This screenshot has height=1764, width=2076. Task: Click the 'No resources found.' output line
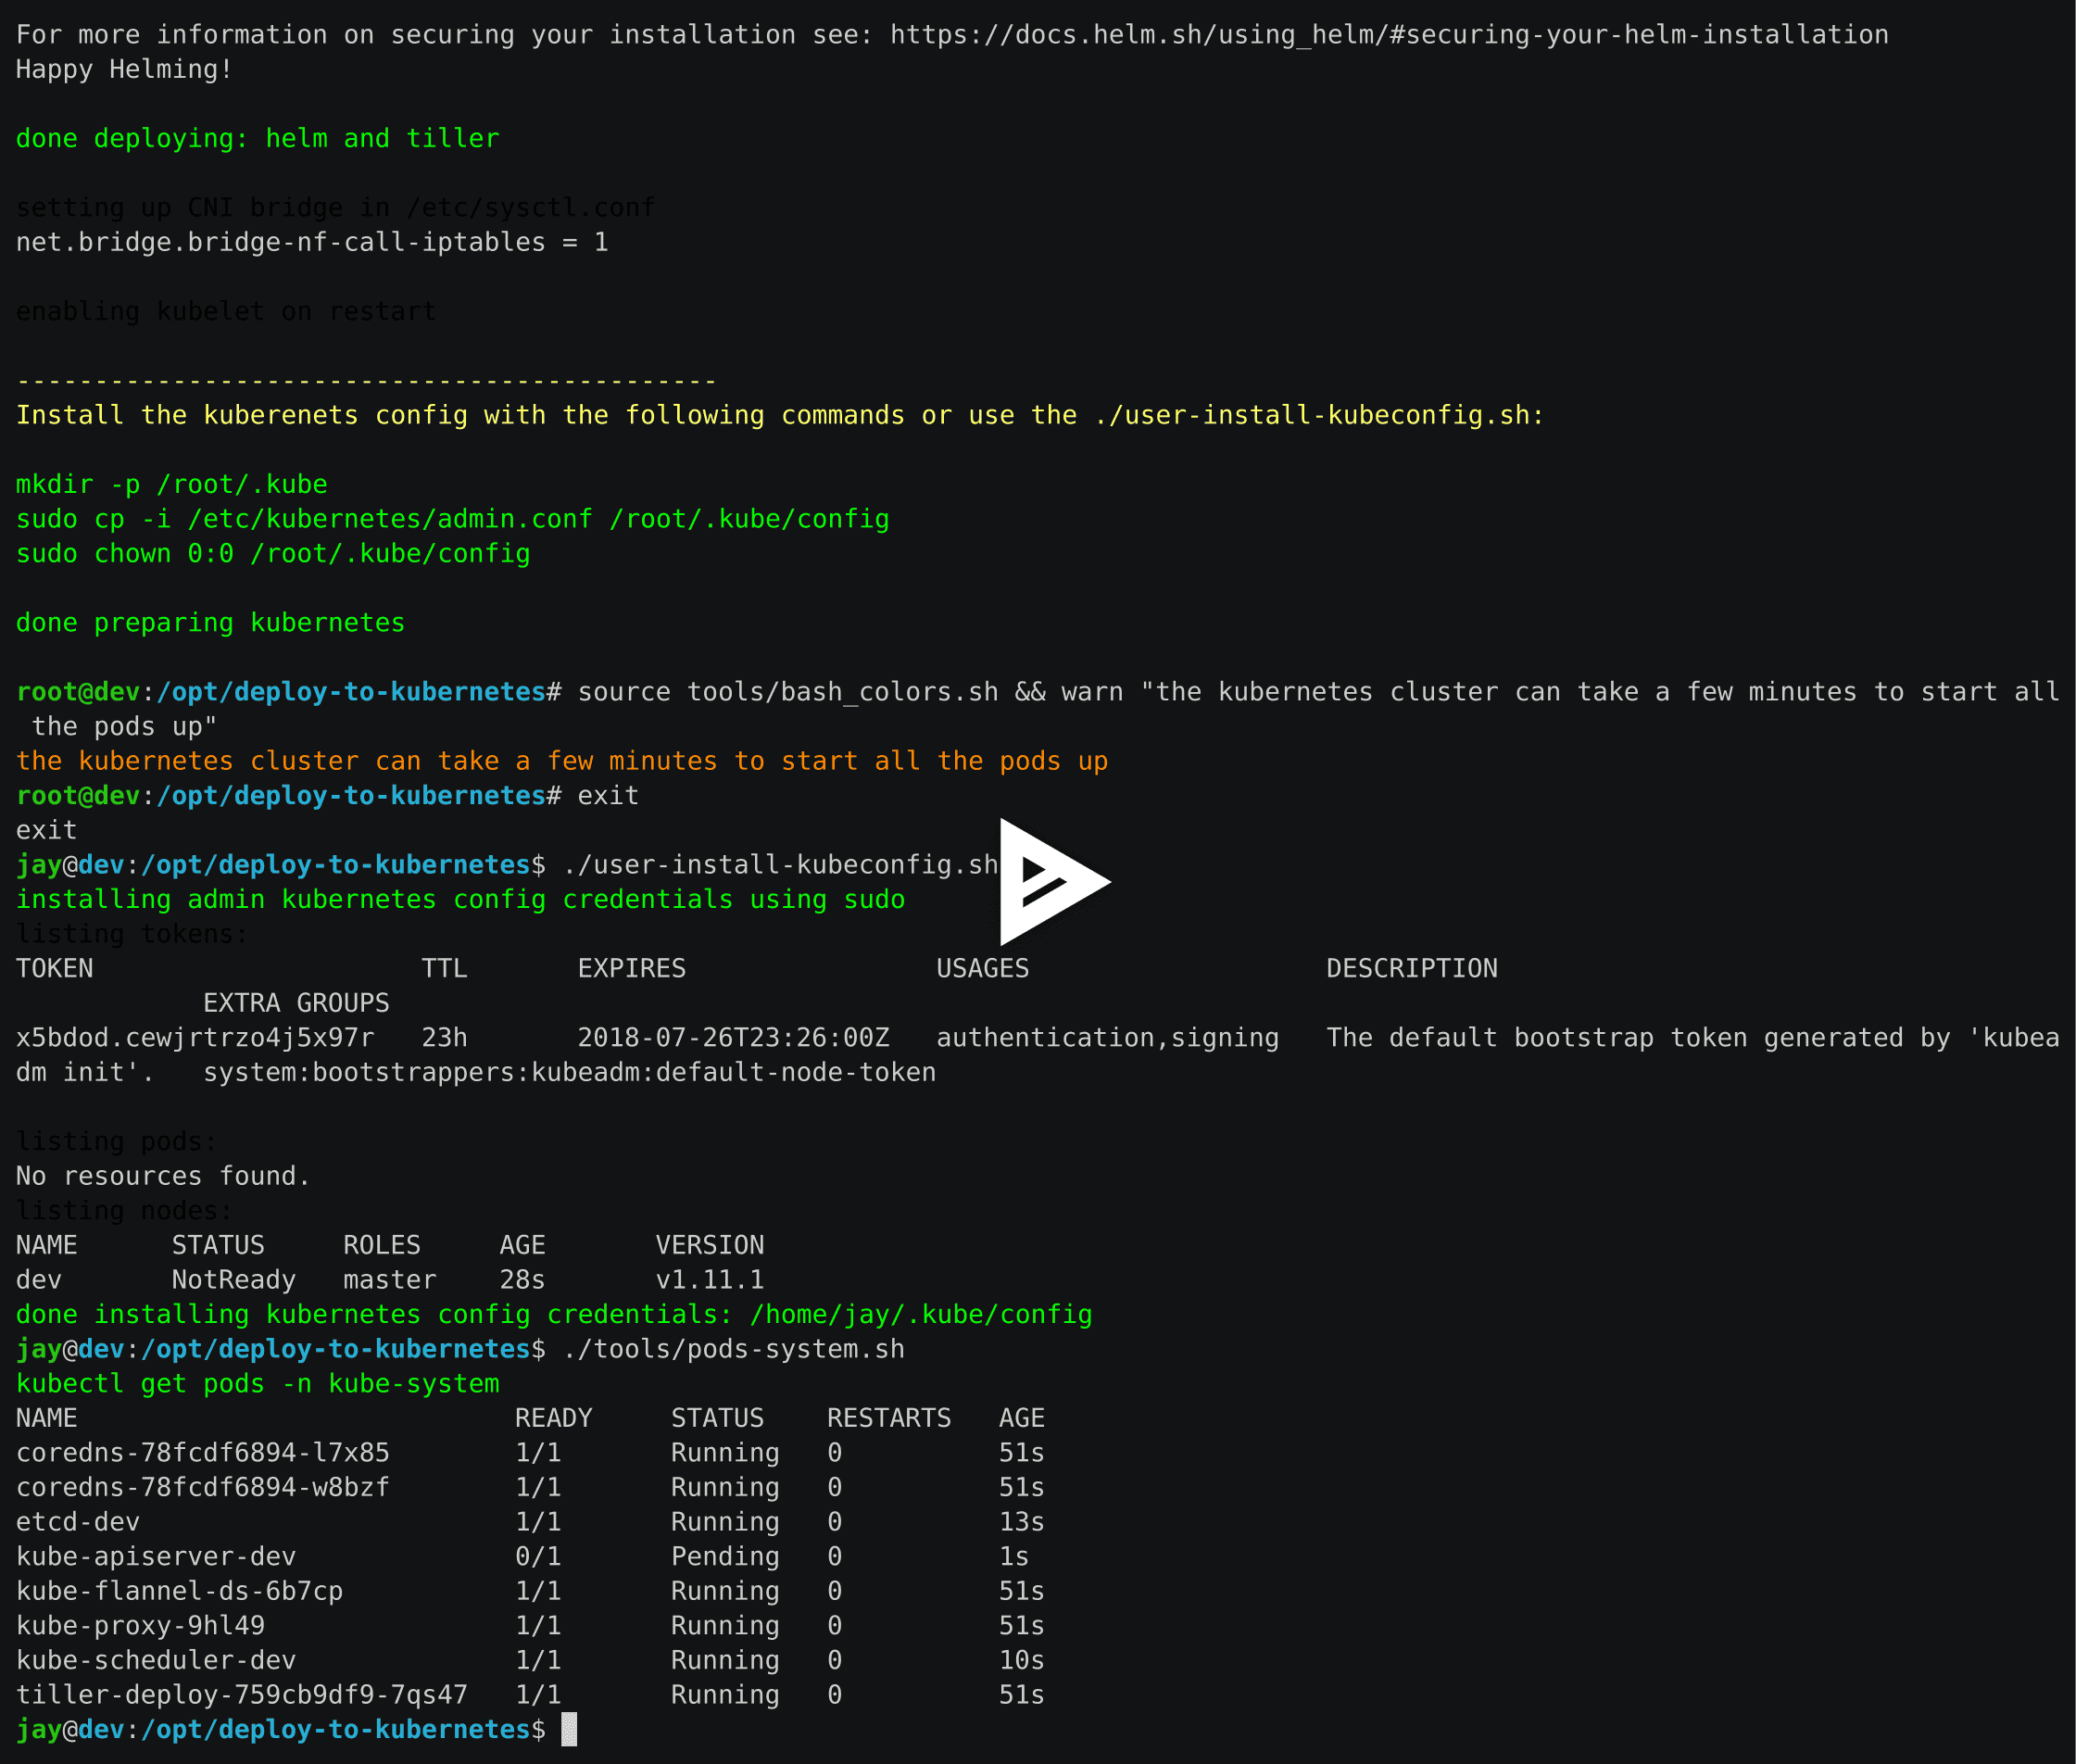point(163,1176)
